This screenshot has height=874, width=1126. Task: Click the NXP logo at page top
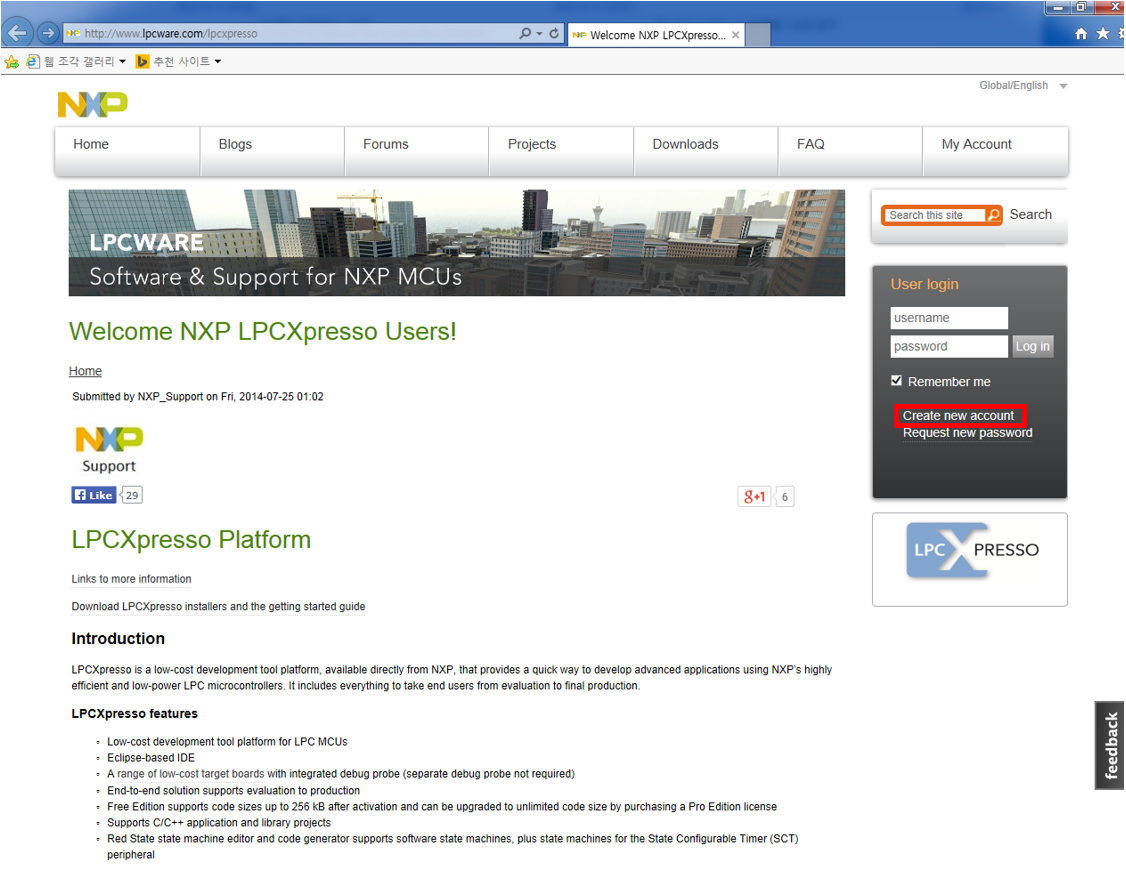[93, 104]
